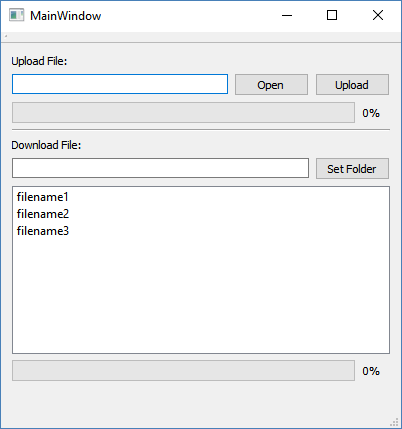Viewport: 402px width, 429px height.
Task: Click the resize grip in corner
Action: tap(394, 422)
